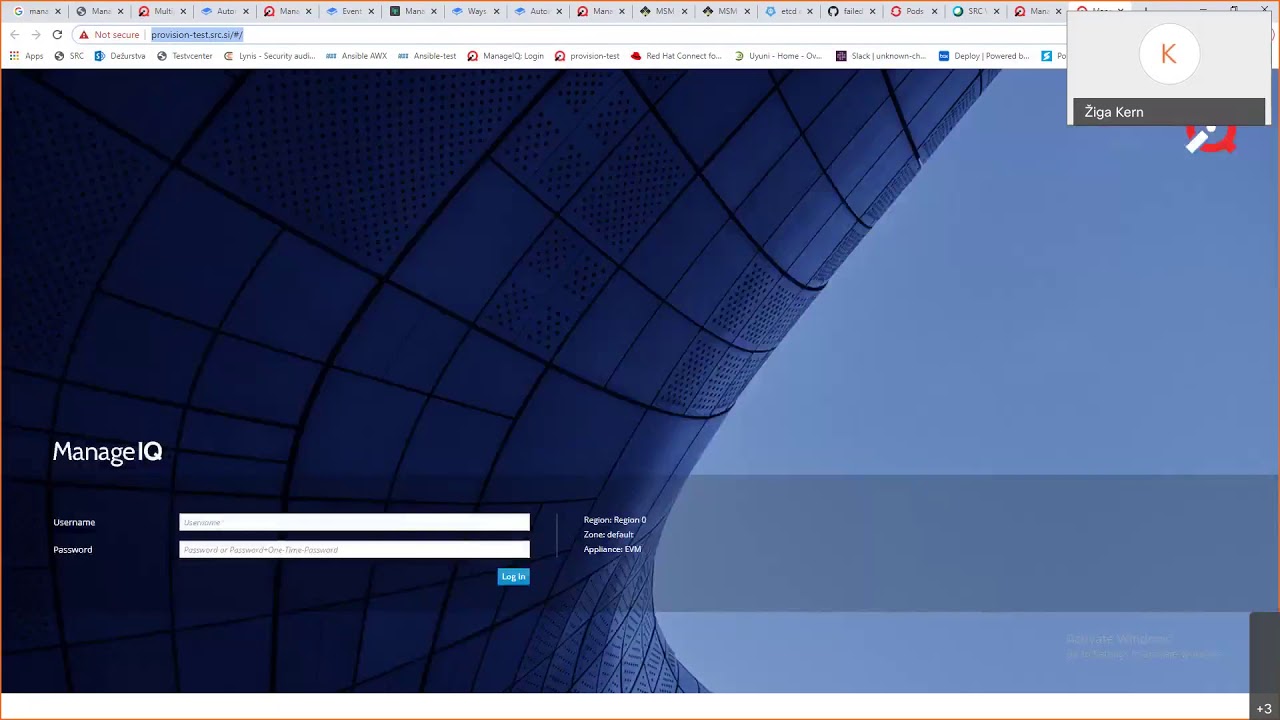This screenshot has height=720, width=1280.
Task: Click the Not secure warning icon
Action: pos(84,35)
